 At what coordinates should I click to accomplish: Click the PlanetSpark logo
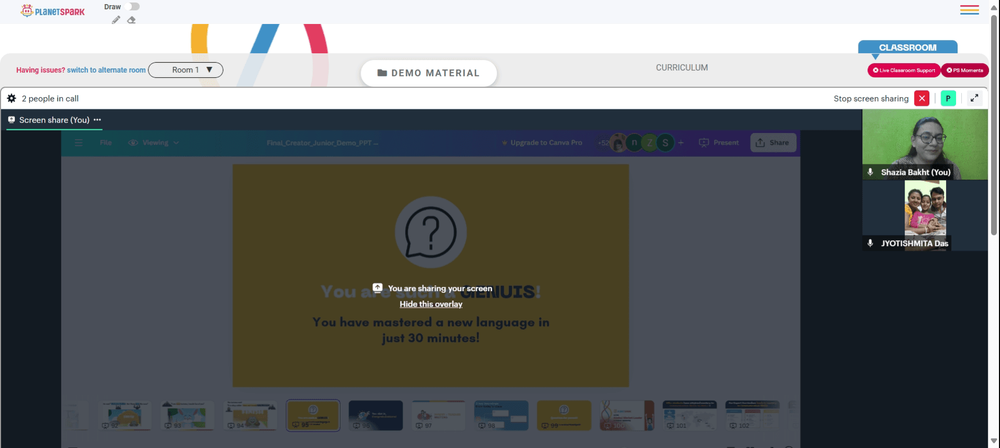tap(53, 11)
